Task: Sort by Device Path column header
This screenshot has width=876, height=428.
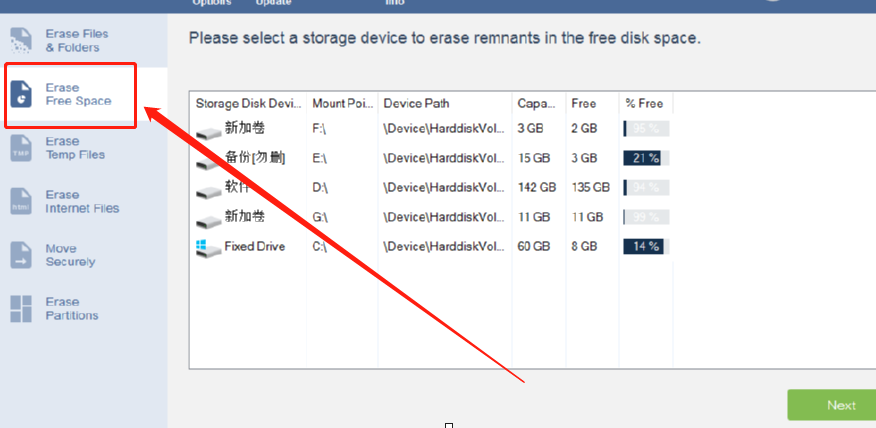Action: 445,103
